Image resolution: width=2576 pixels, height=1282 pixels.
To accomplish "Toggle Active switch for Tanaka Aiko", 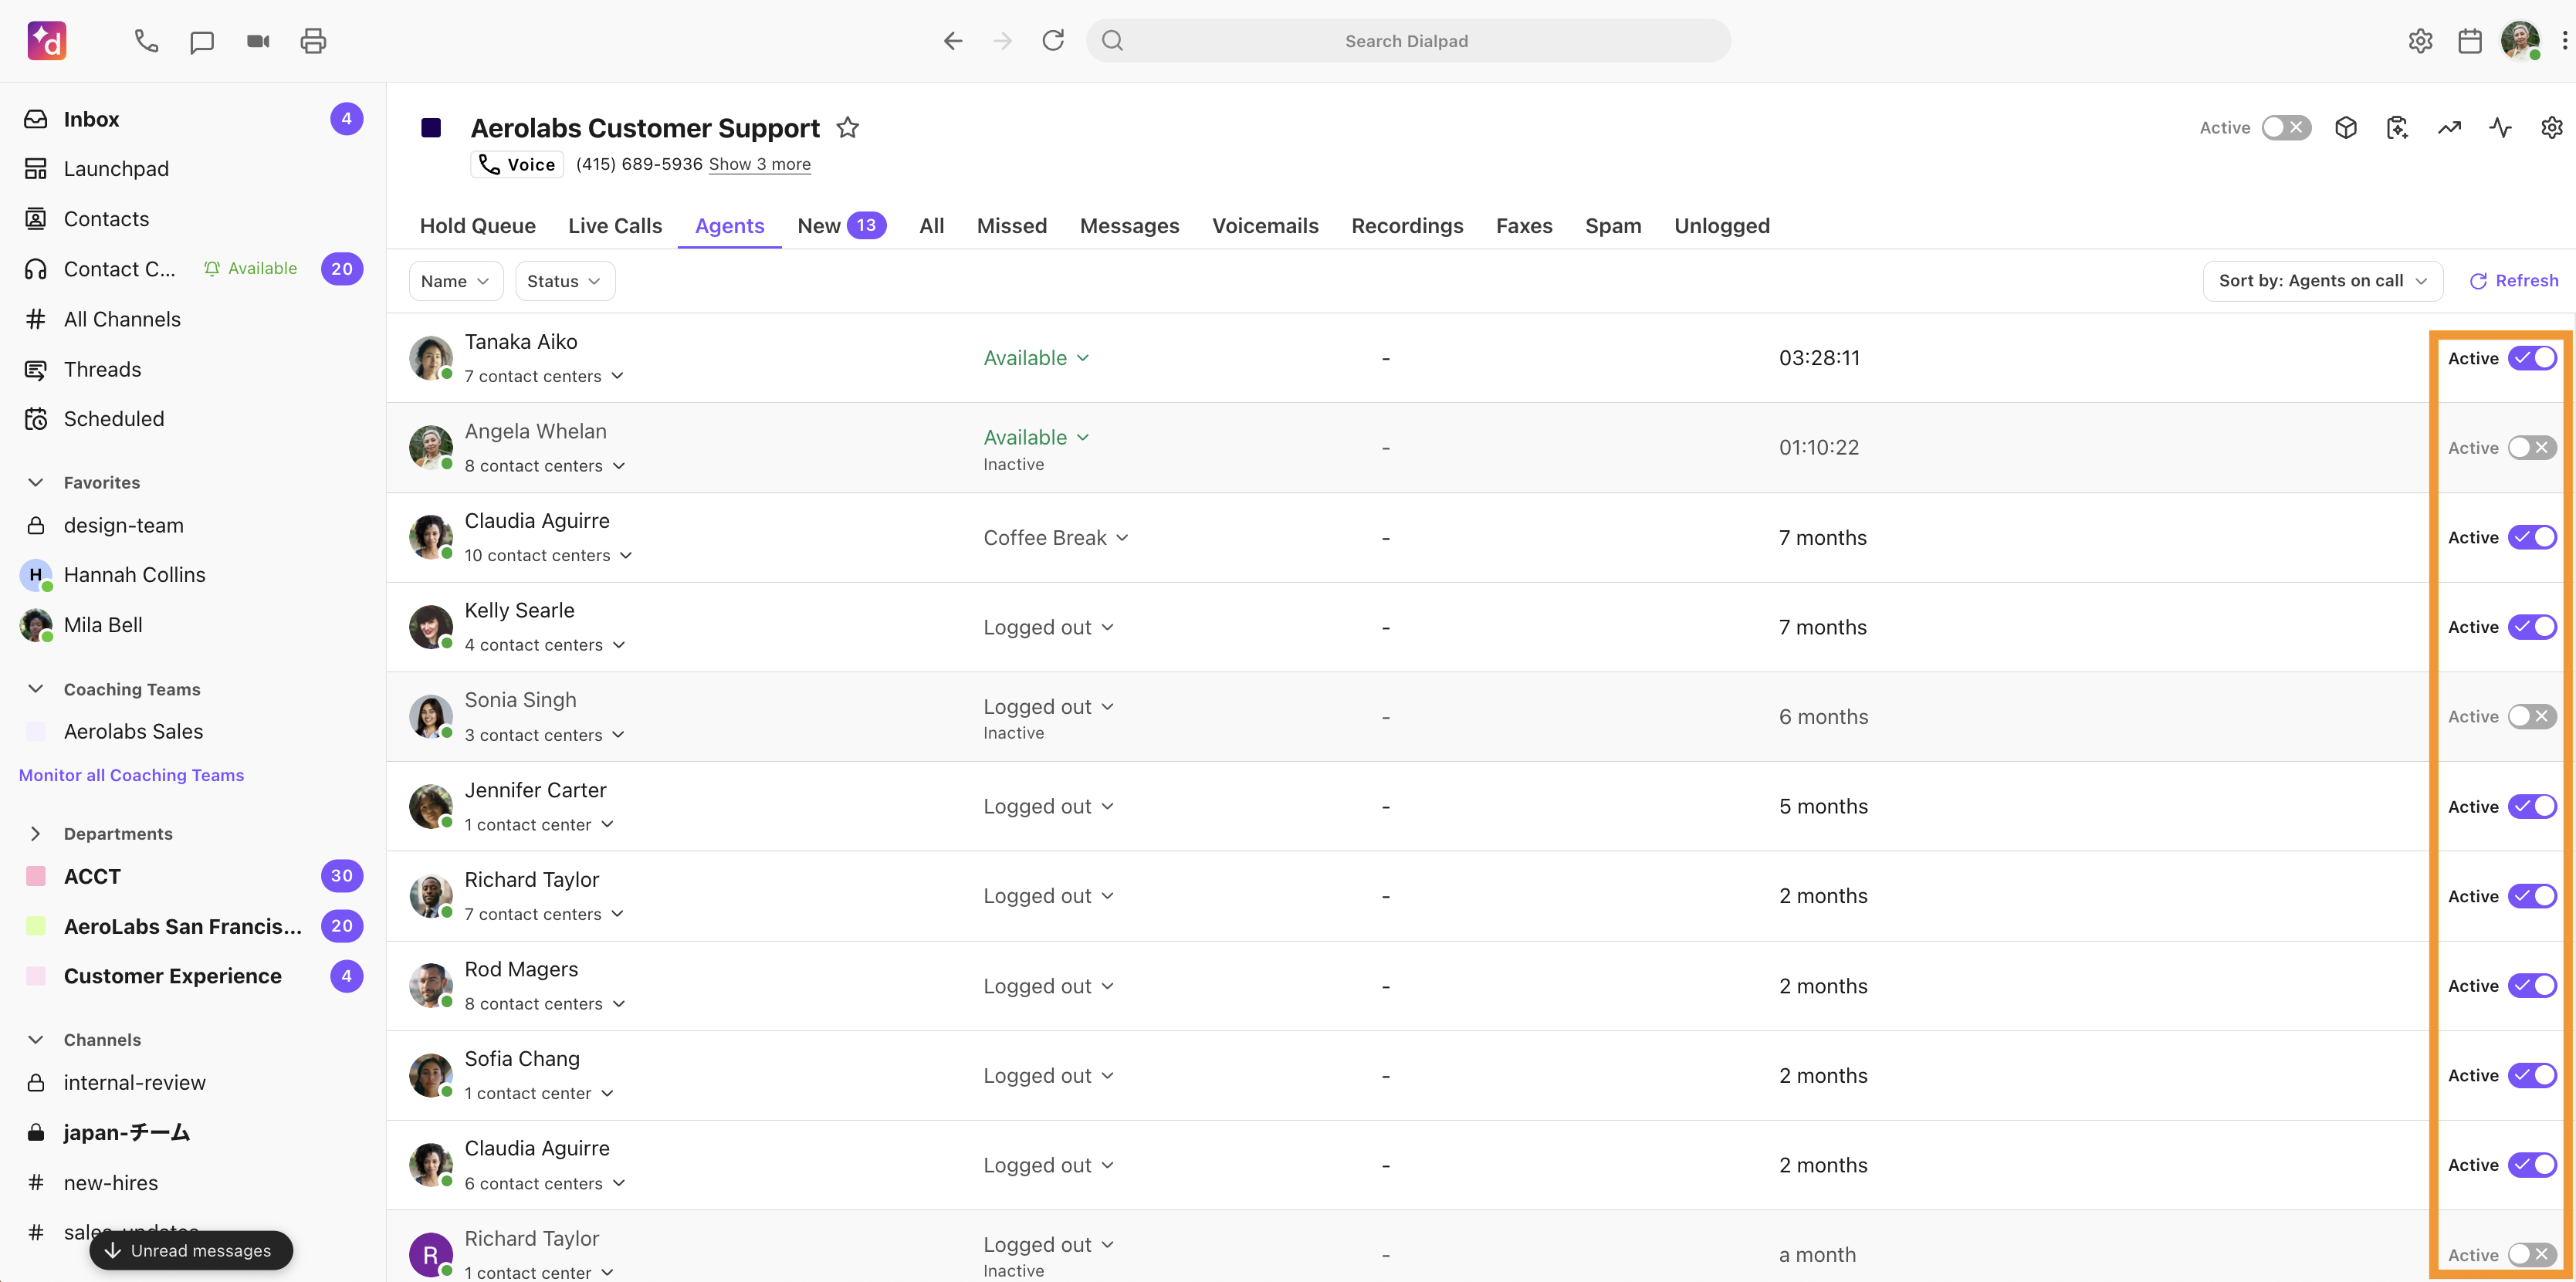I will pos(2532,358).
